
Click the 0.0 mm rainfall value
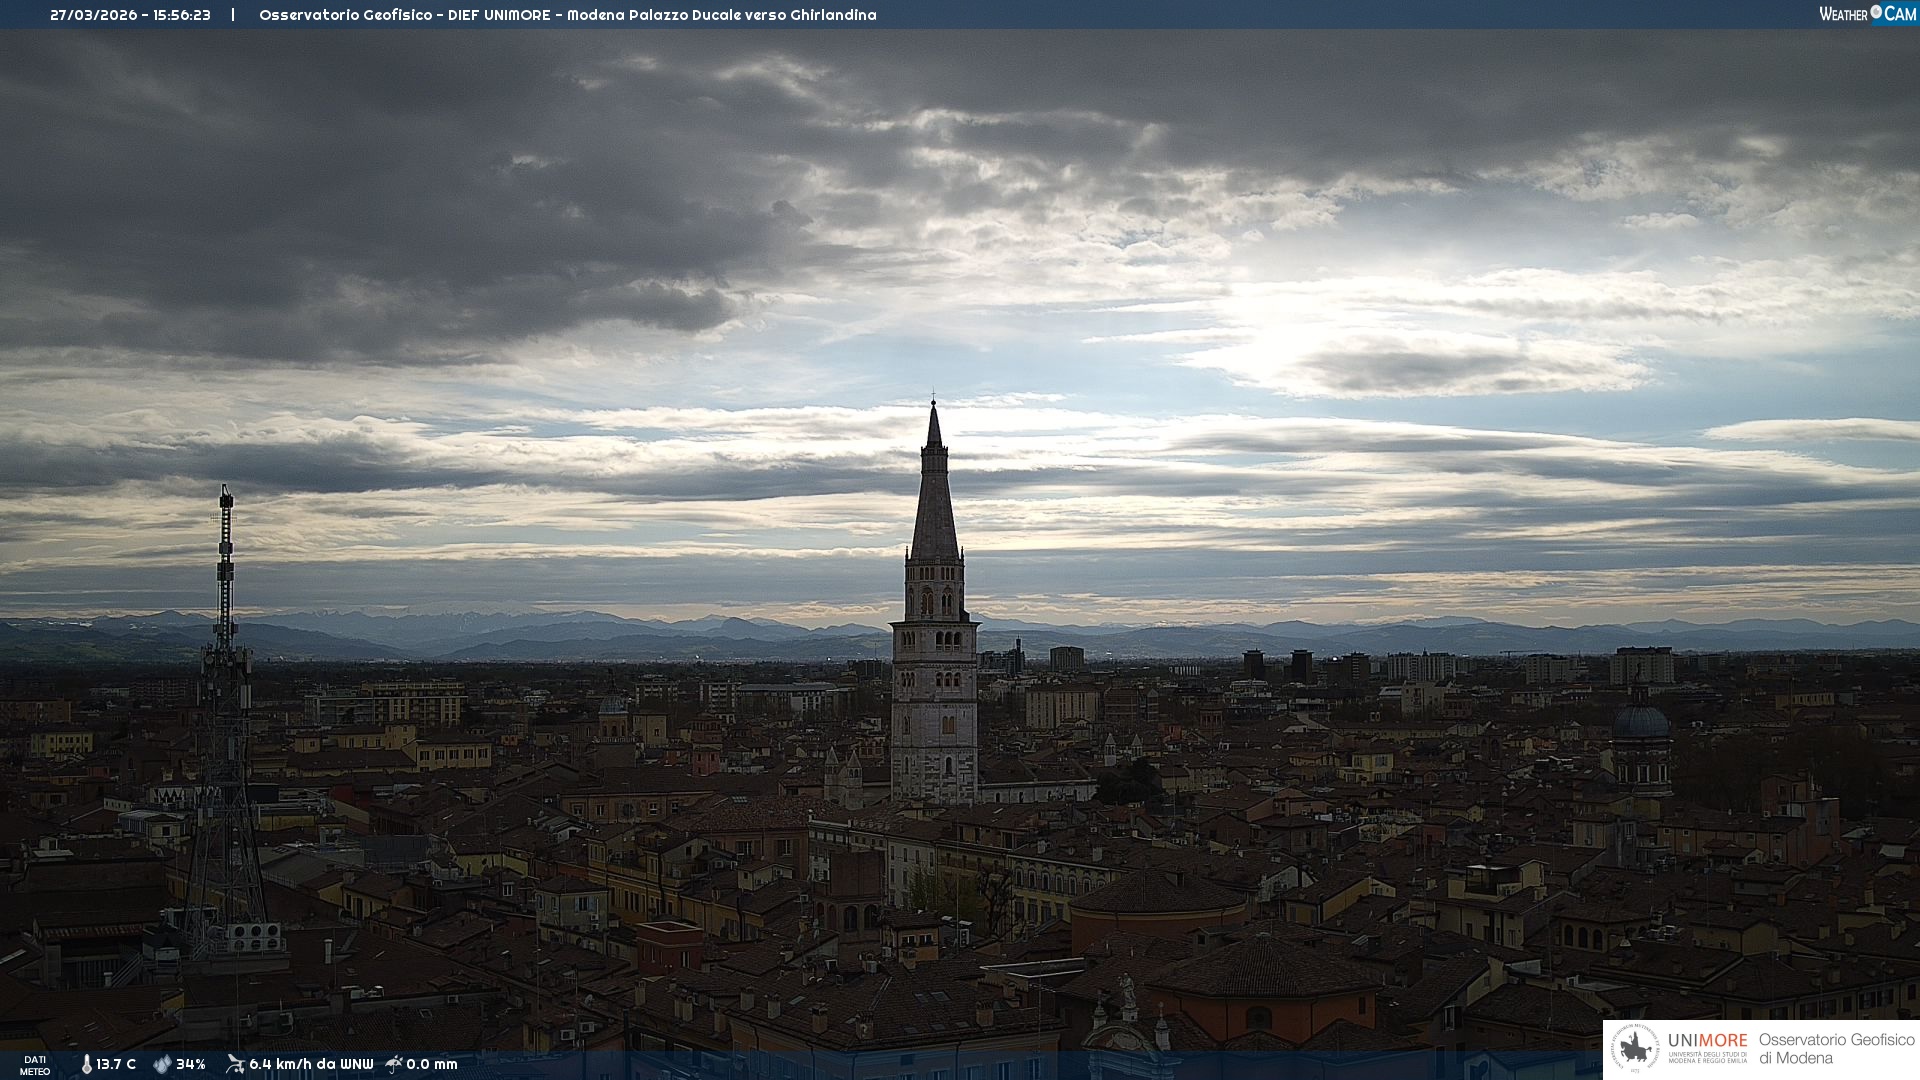(432, 1064)
